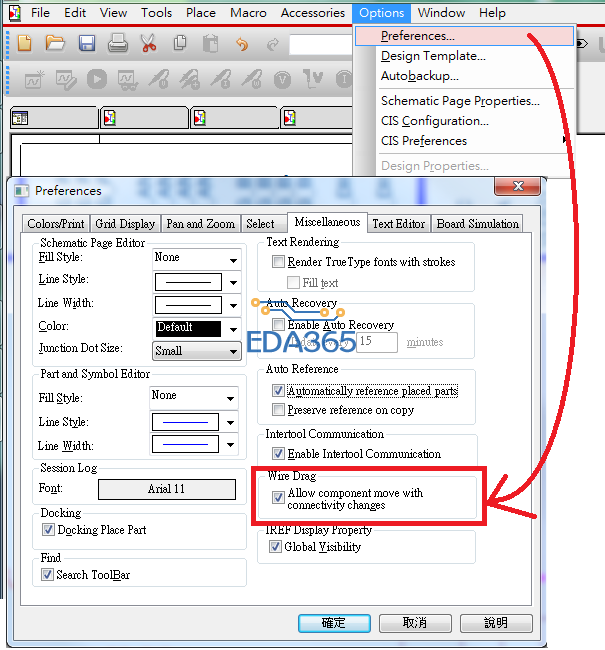The height and width of the screenshot is (650, 605).
Task: Click the New document toolbar icon
Action: 24,43
